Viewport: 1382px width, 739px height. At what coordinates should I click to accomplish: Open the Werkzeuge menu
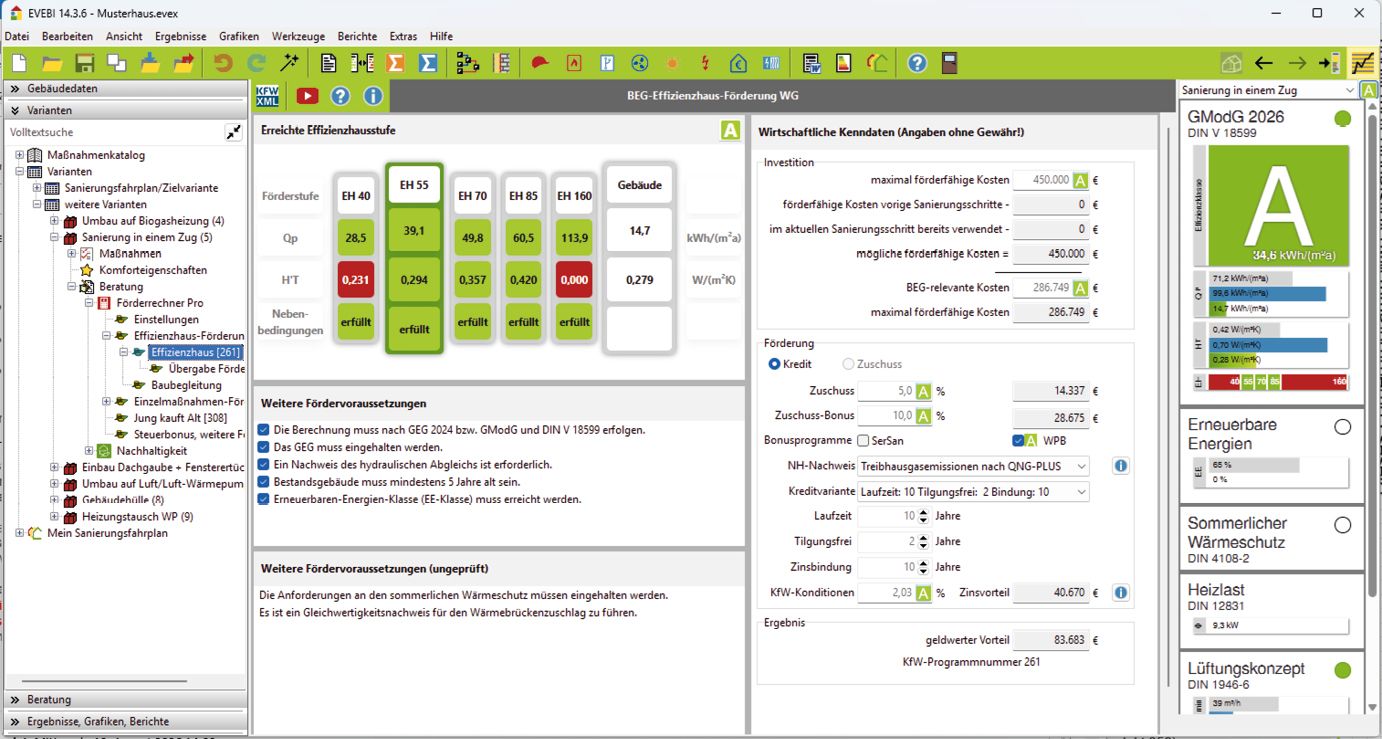pyautogui.click(x=298, y=36)
